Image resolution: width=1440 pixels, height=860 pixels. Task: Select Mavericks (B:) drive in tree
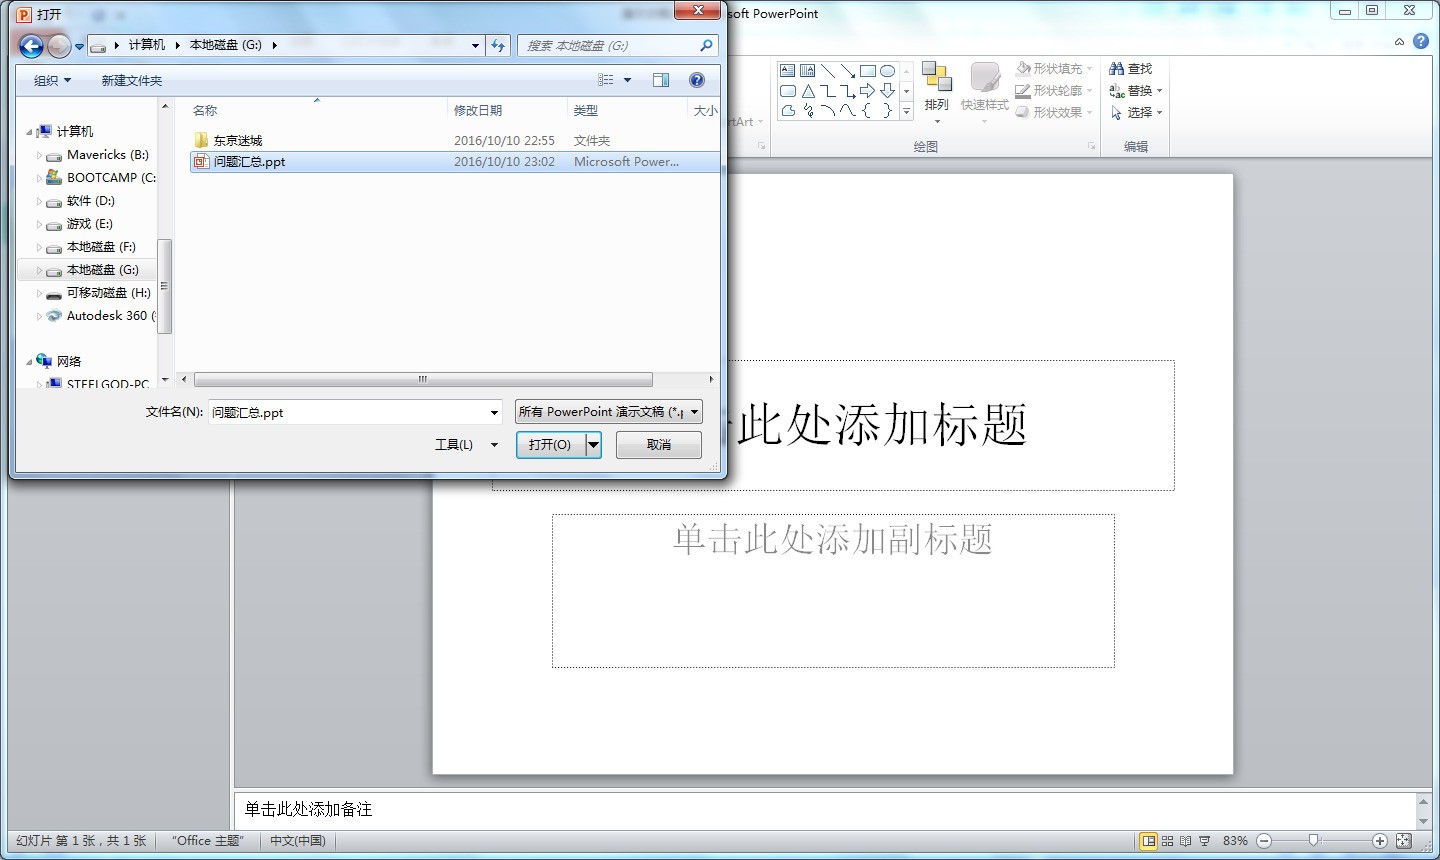pos(108,155)
